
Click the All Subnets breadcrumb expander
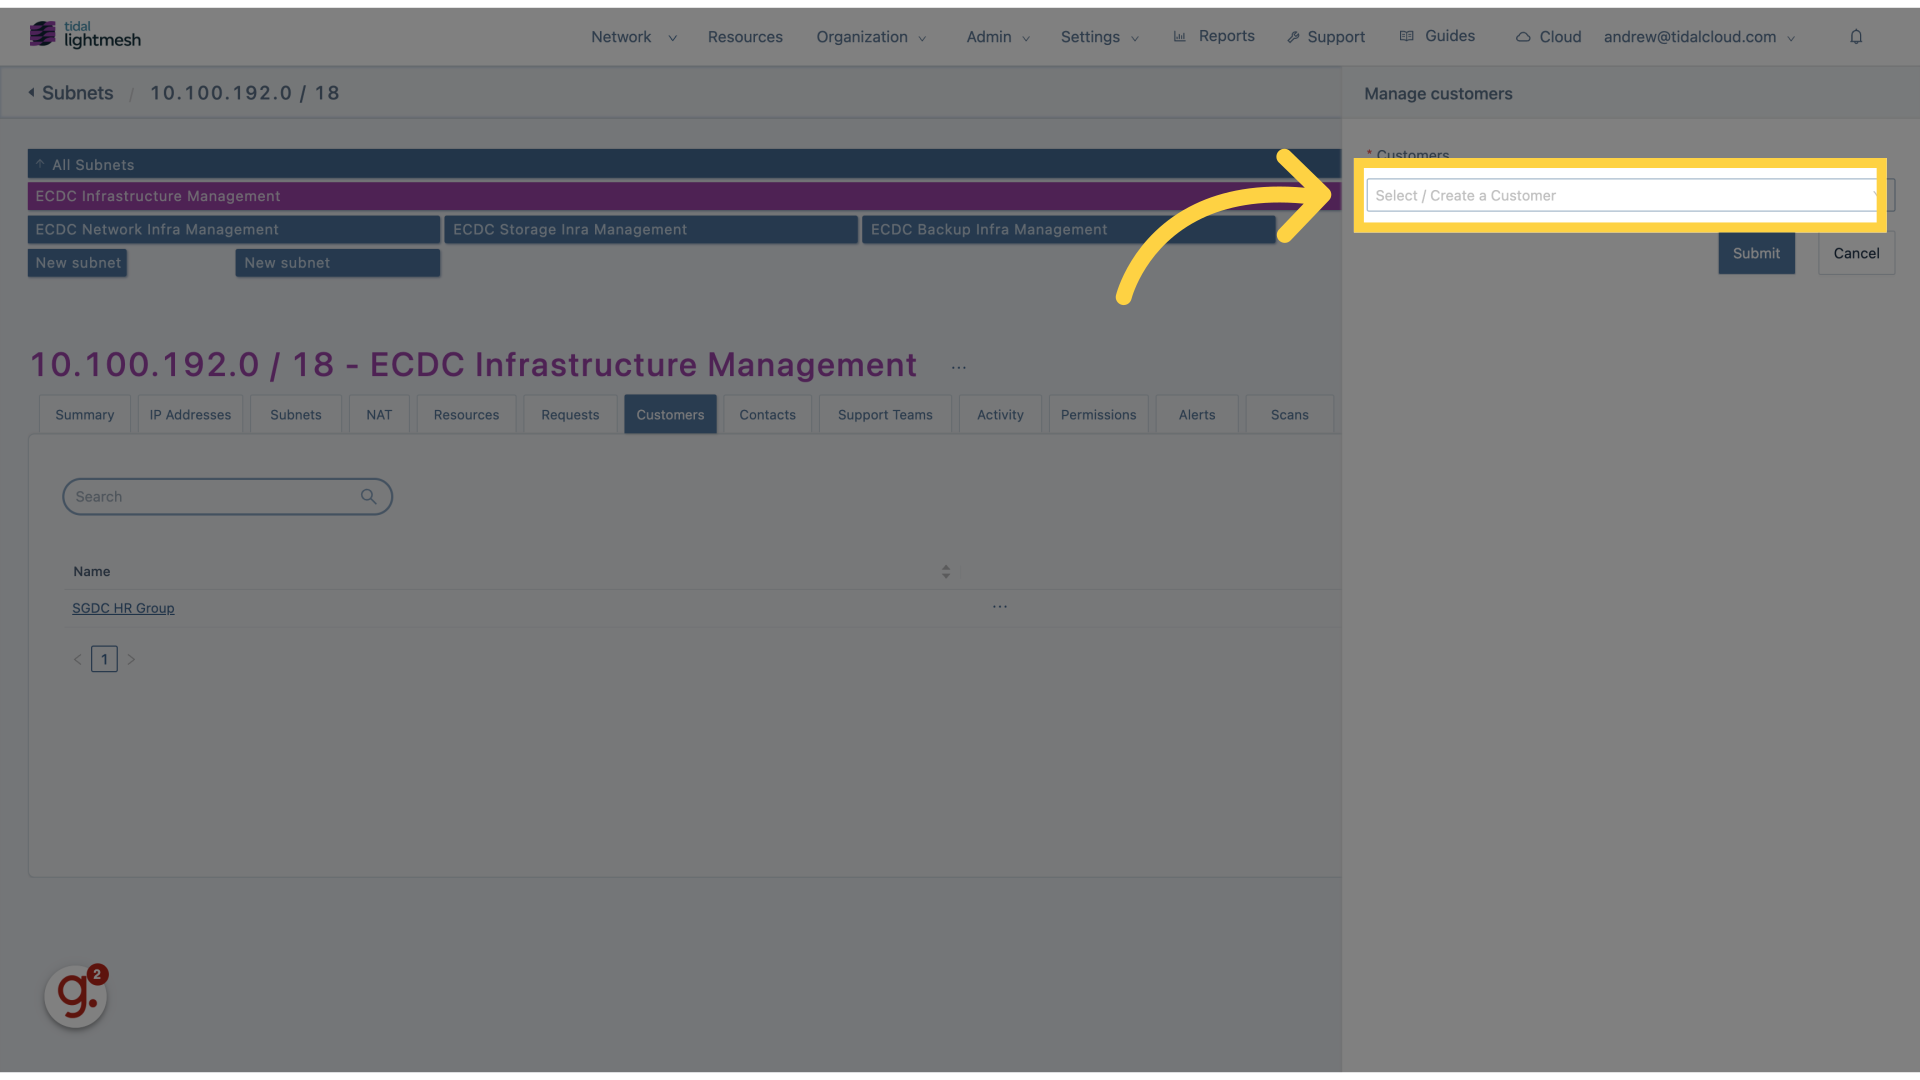pos(40,164)
